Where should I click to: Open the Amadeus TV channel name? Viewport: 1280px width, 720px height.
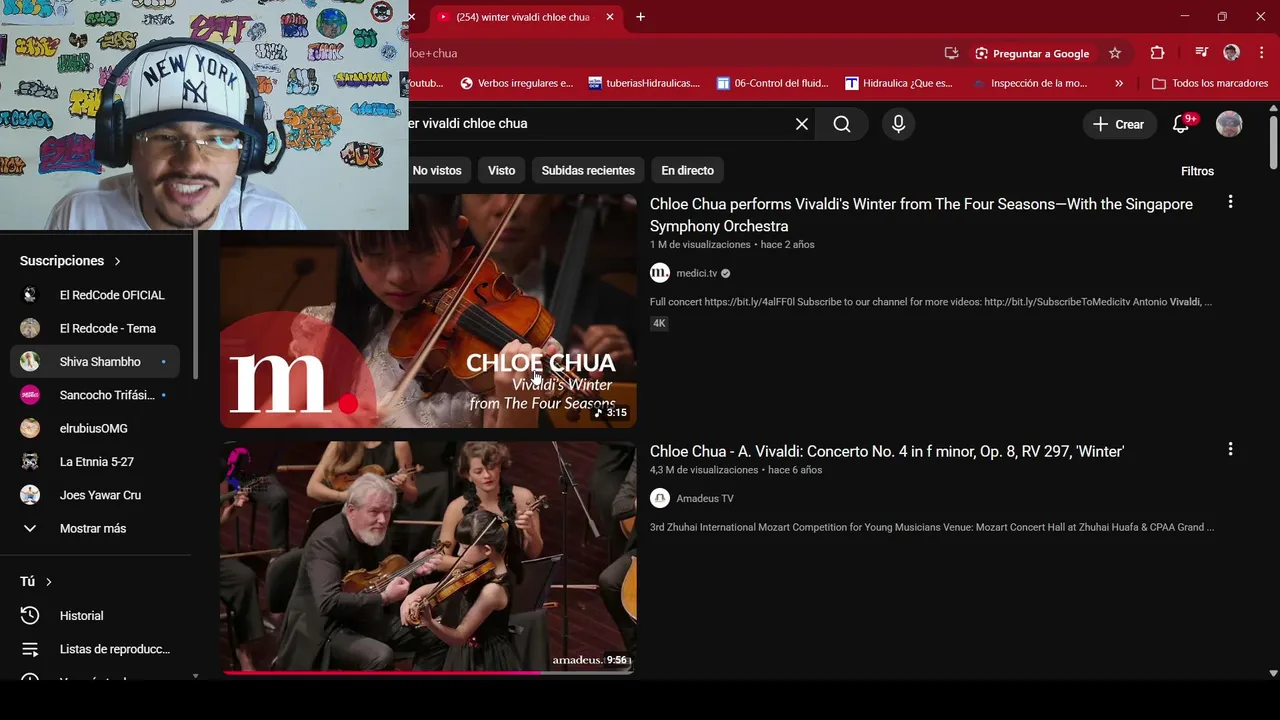coord(705,498)
